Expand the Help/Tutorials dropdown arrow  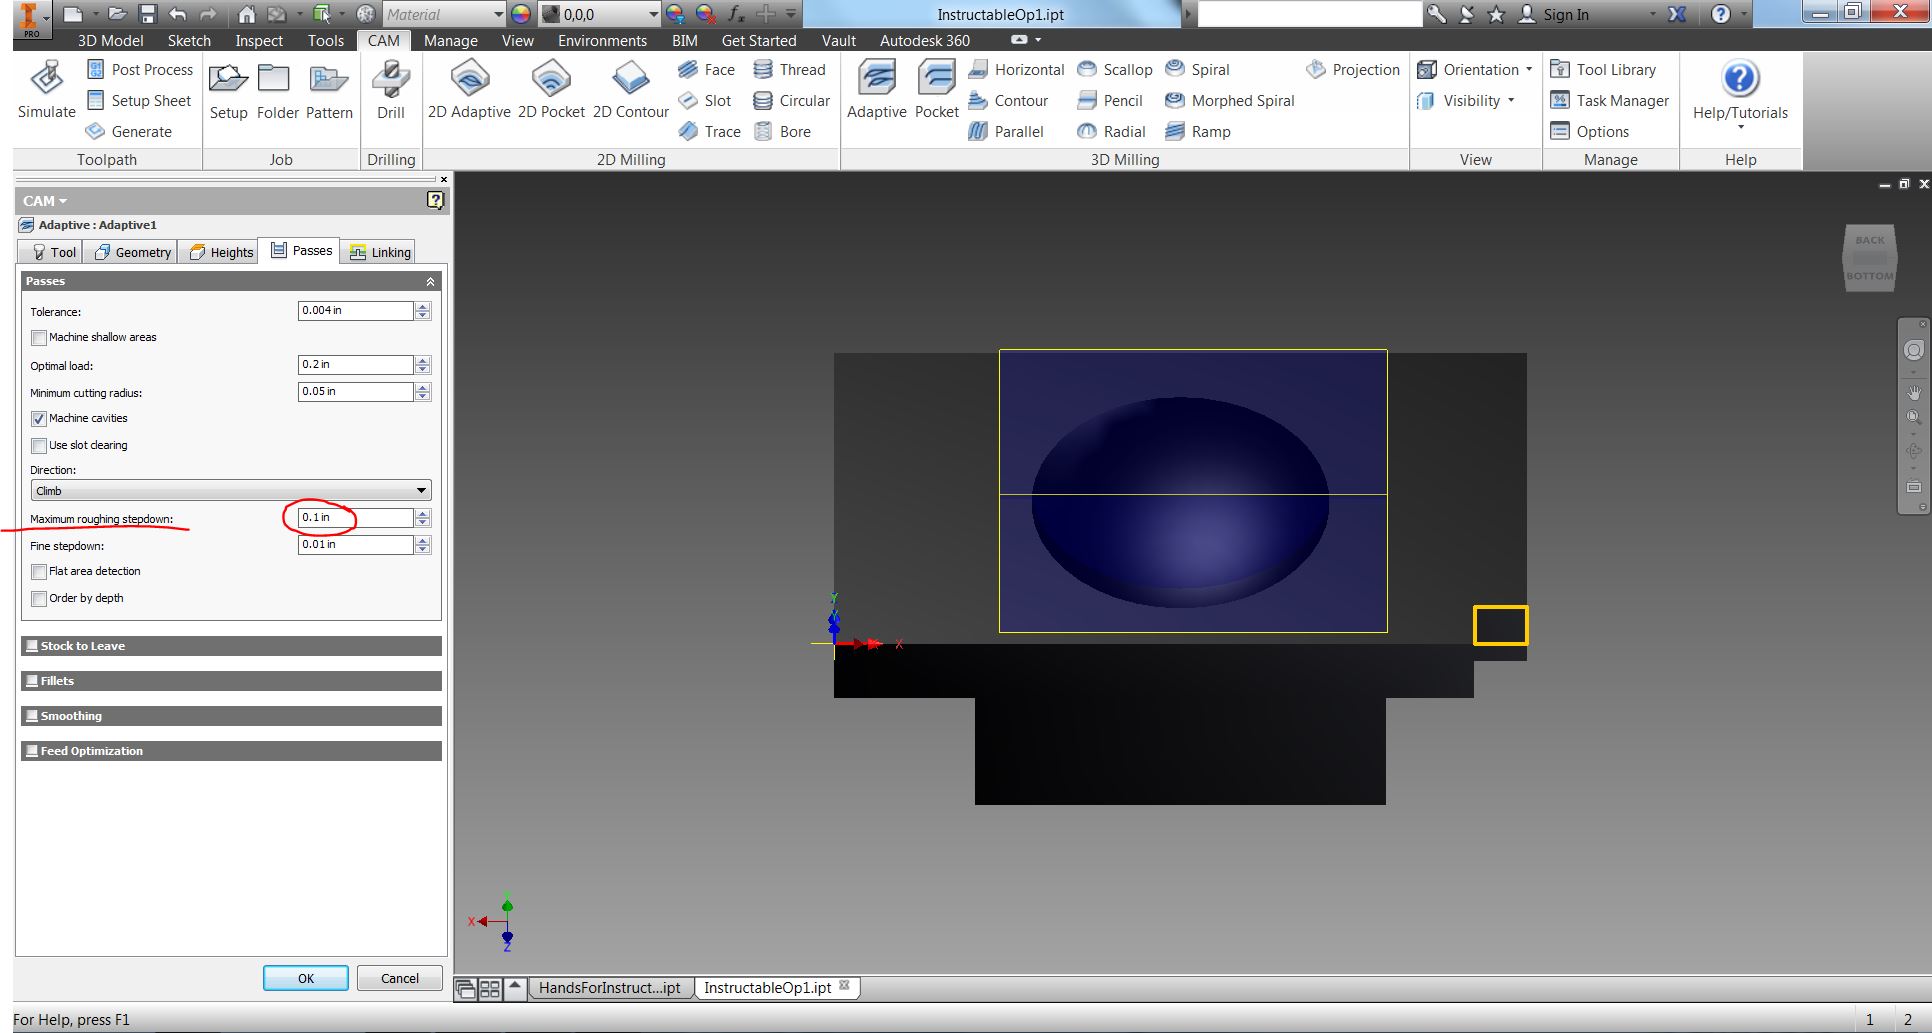pos(1740,127)
